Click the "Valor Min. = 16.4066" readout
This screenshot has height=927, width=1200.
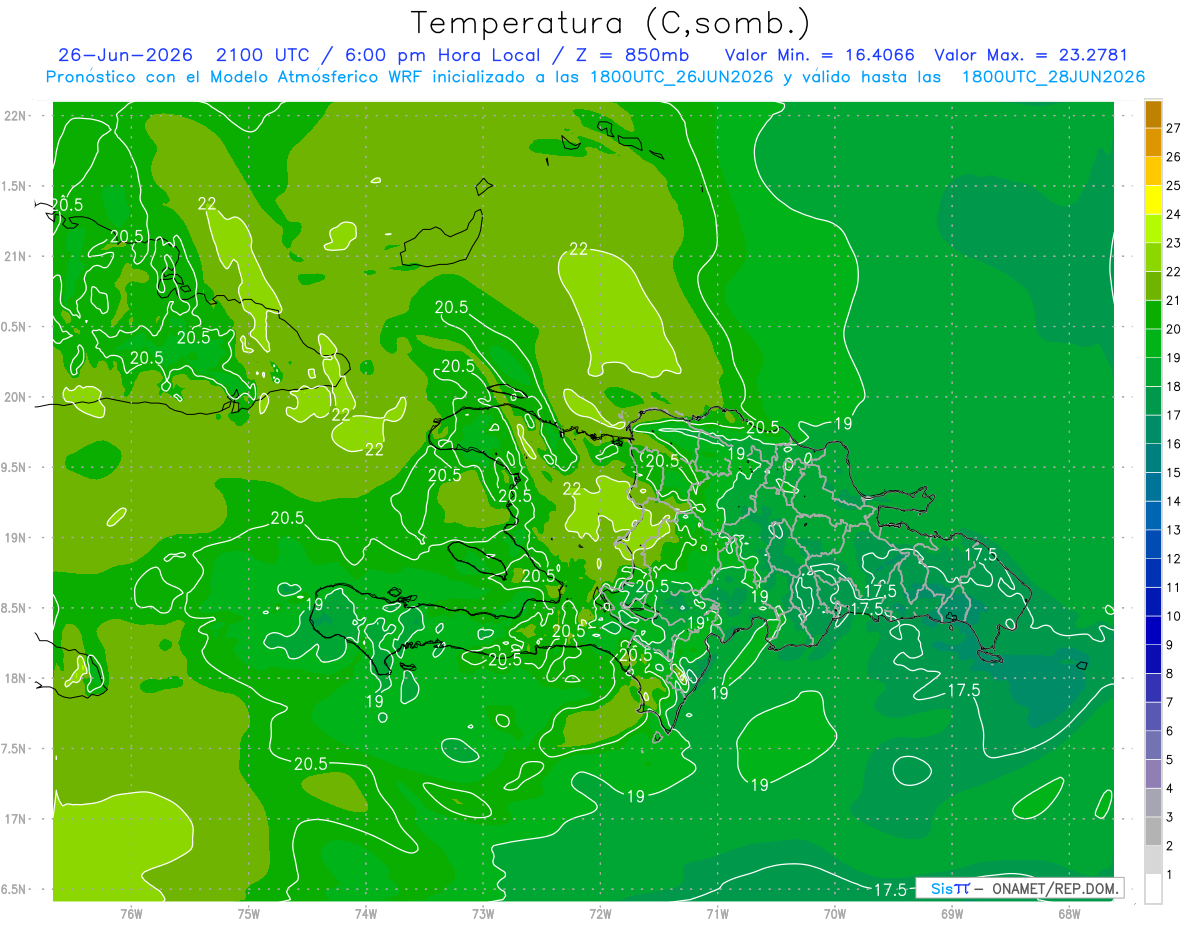coord(819,55)
